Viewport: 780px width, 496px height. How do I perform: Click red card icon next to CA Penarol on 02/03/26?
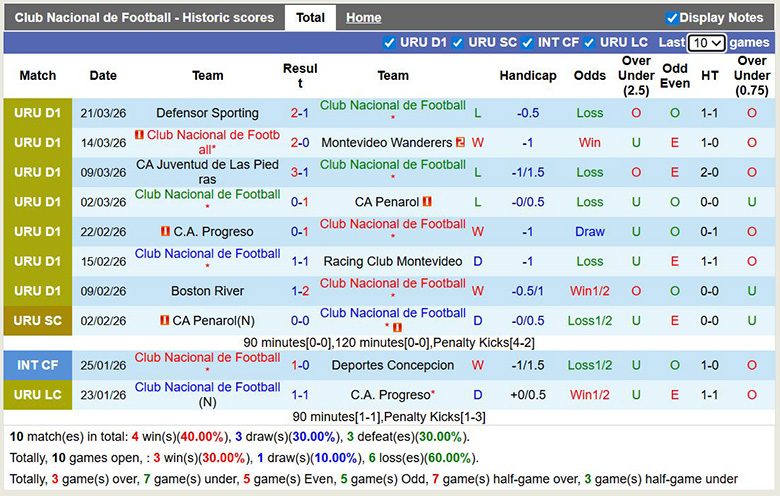coord(427,202)
